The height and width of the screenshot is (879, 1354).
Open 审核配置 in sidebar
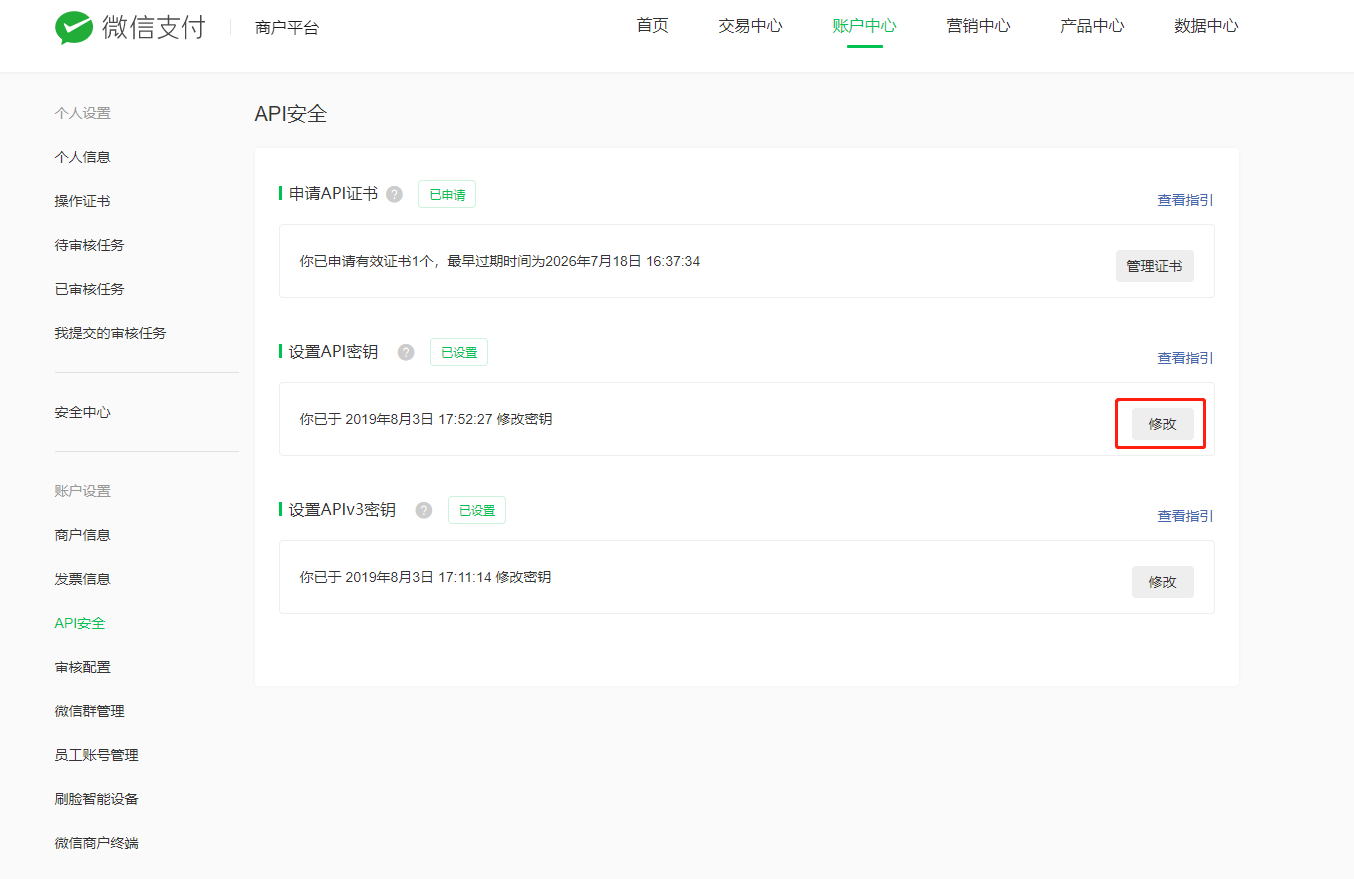coord(82,667)
